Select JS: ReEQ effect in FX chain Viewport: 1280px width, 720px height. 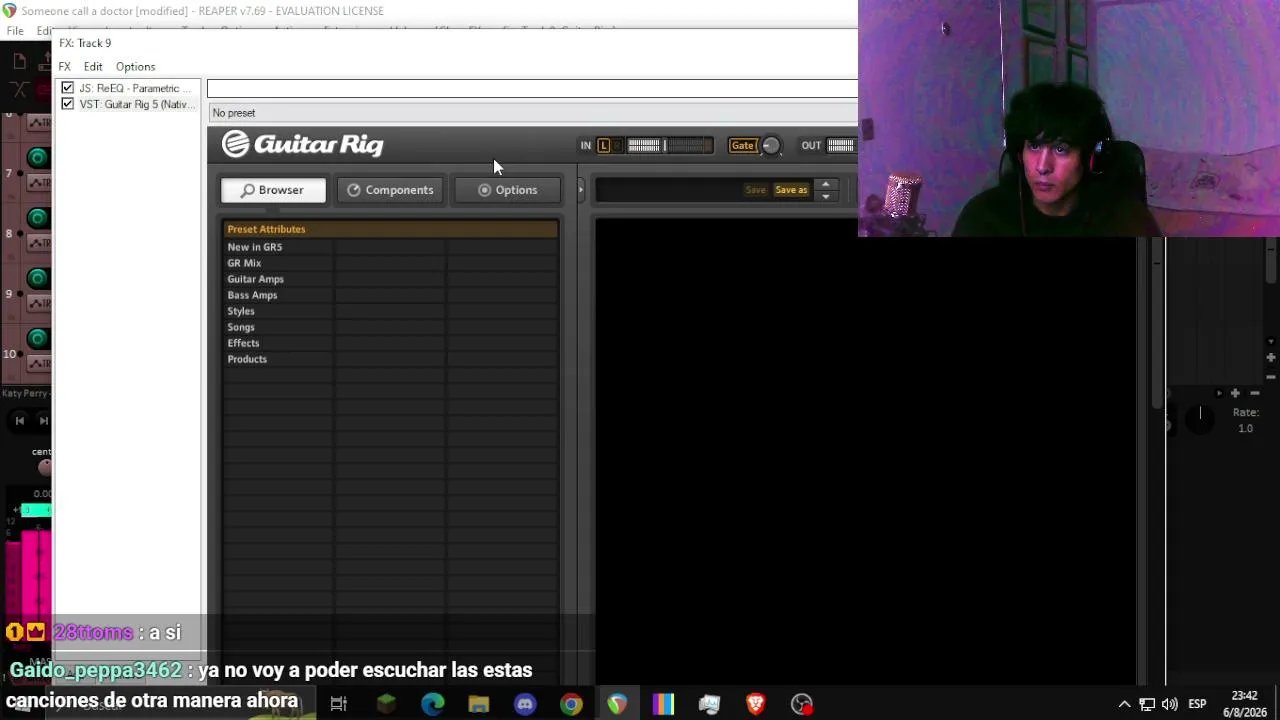tap(135, 88)
